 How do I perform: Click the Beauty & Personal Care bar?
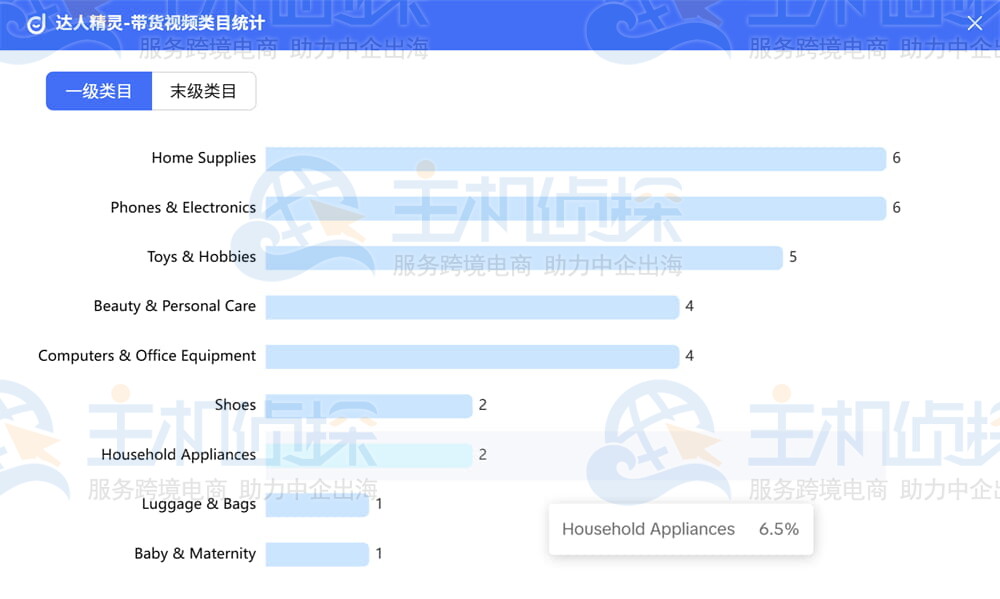[x=470, y=306]
